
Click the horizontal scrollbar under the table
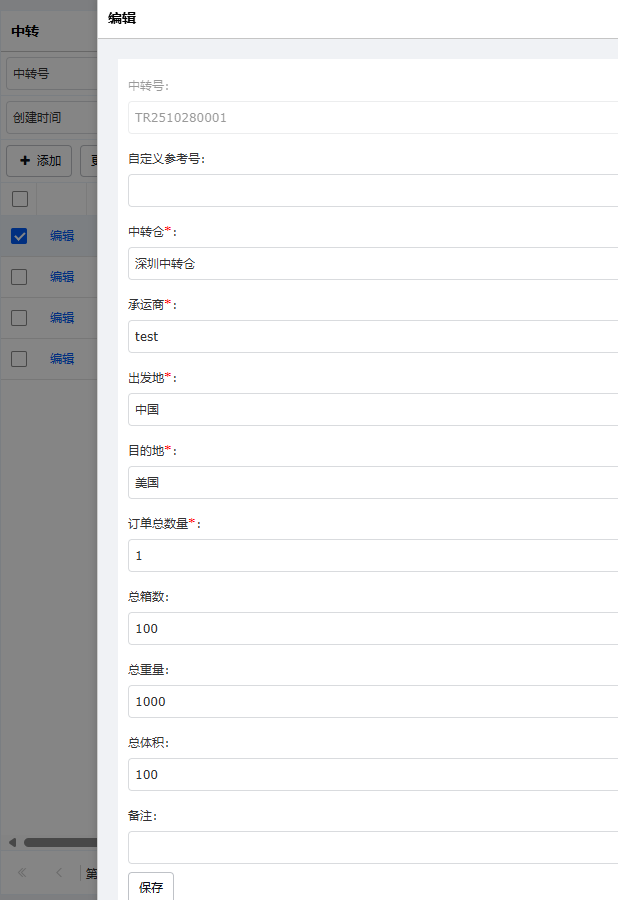(60, 842)
